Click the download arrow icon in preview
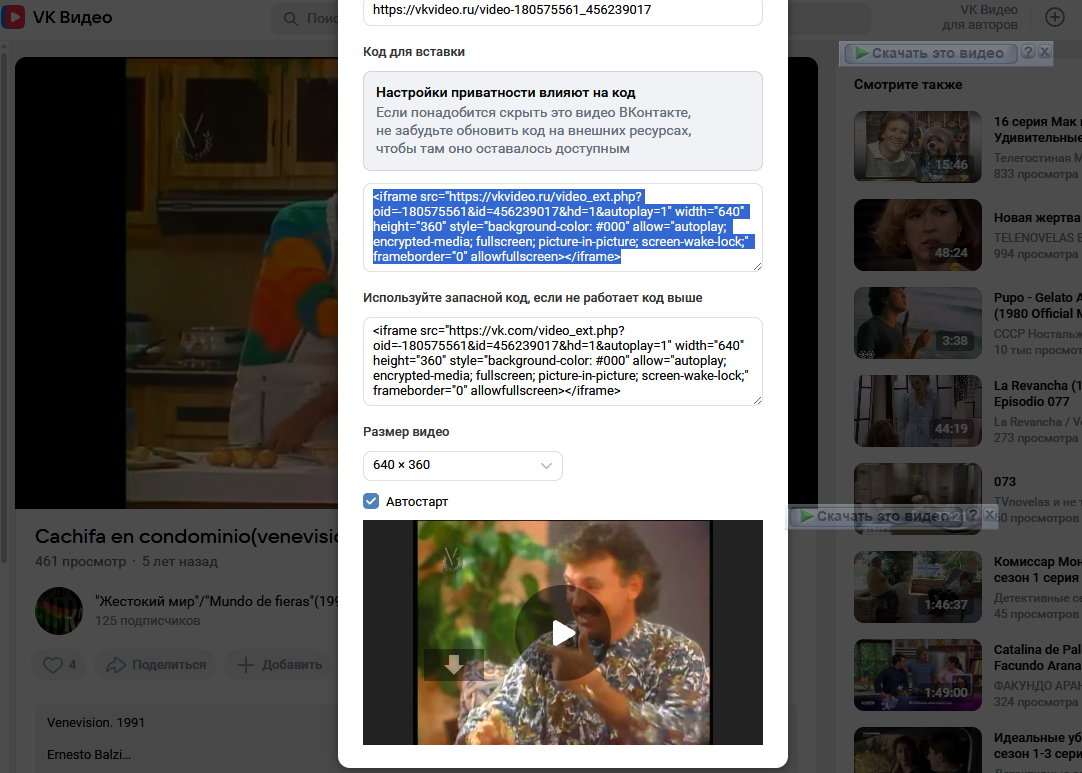 (x=453, y=665)
